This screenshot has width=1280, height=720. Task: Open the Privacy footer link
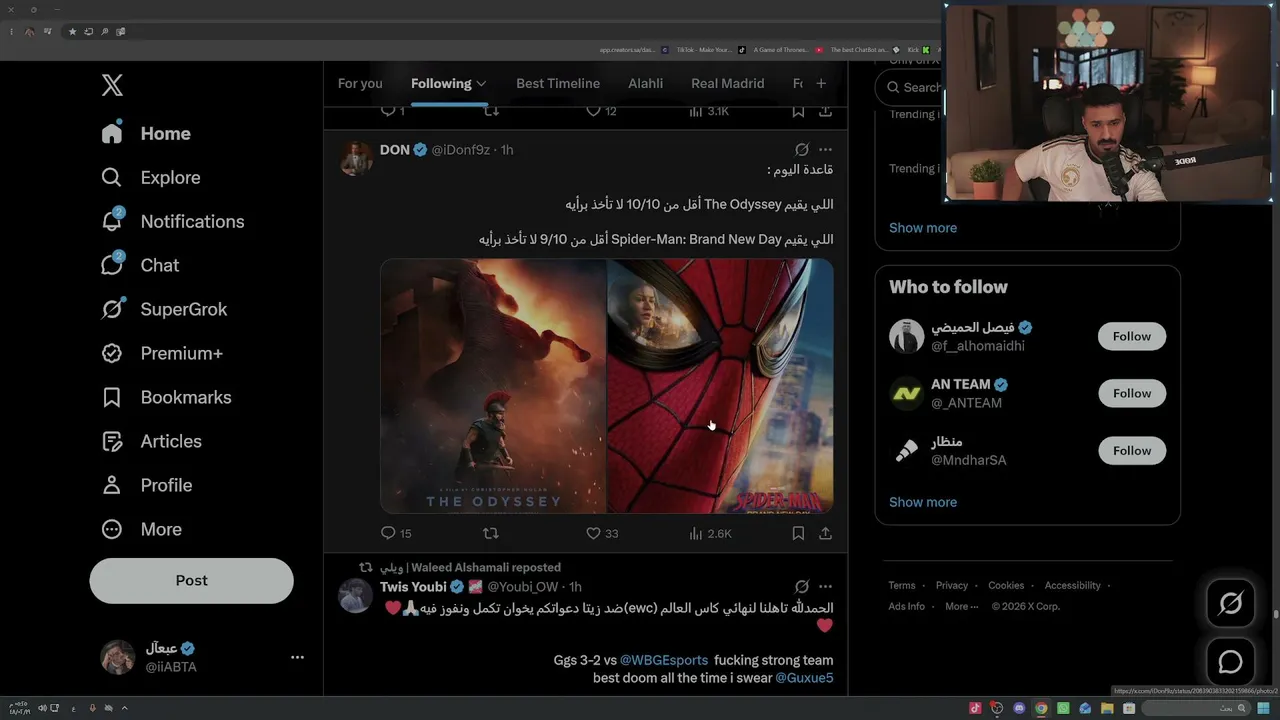(x=952, y=586)
